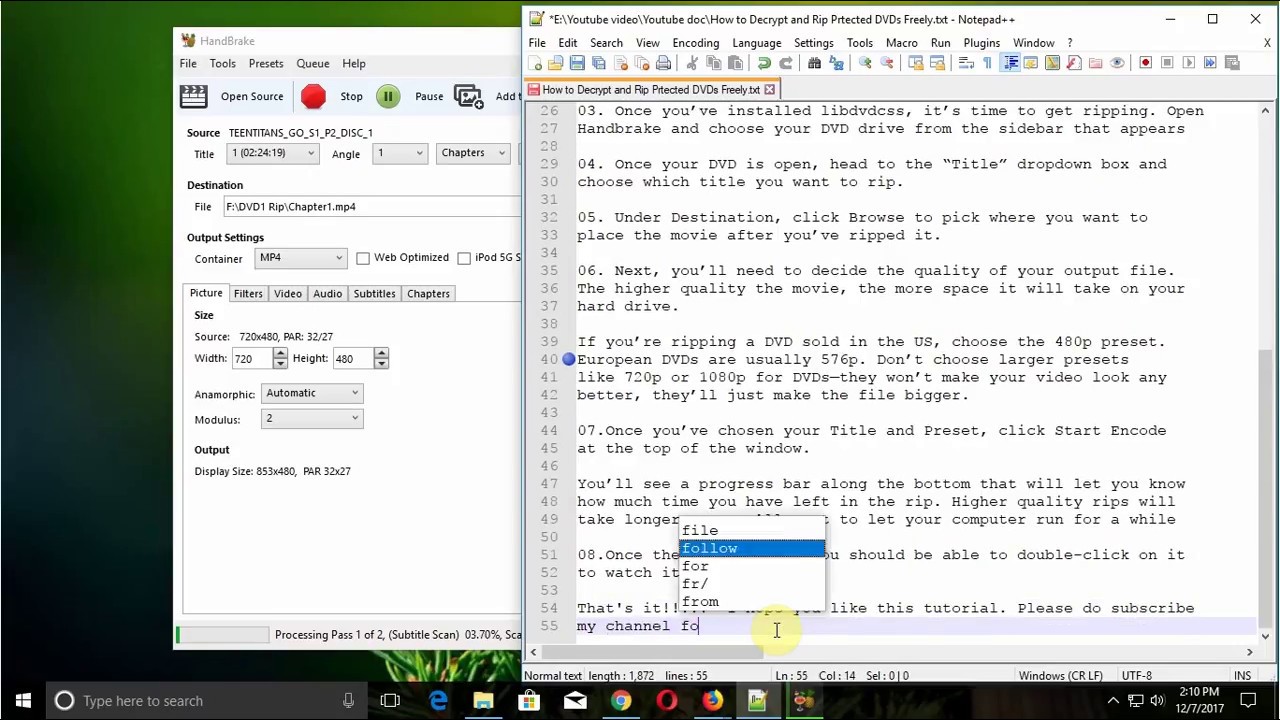Click the Width stepper arrows

(x=280, y=358)
